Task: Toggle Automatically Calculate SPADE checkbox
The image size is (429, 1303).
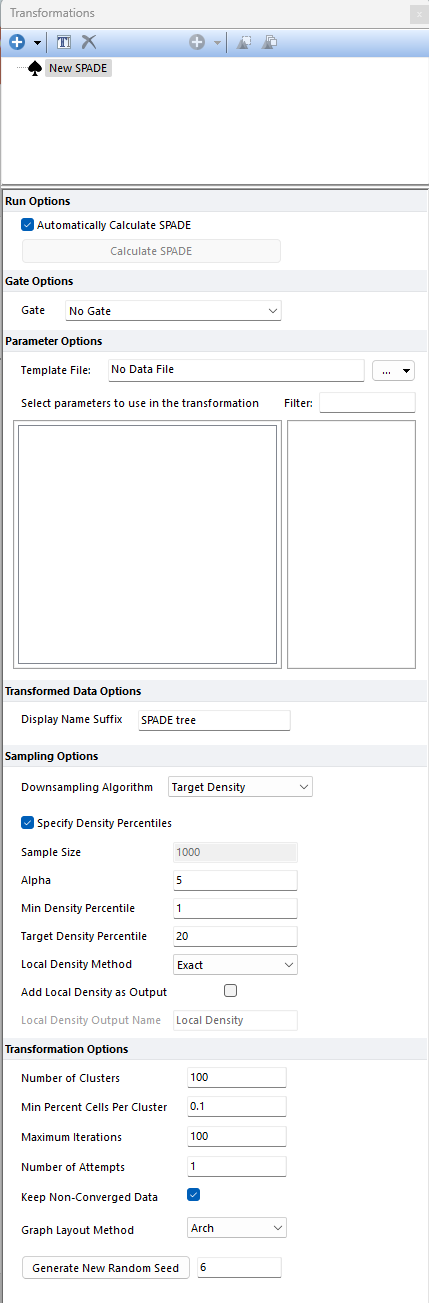Action: (x=28, y=225)
